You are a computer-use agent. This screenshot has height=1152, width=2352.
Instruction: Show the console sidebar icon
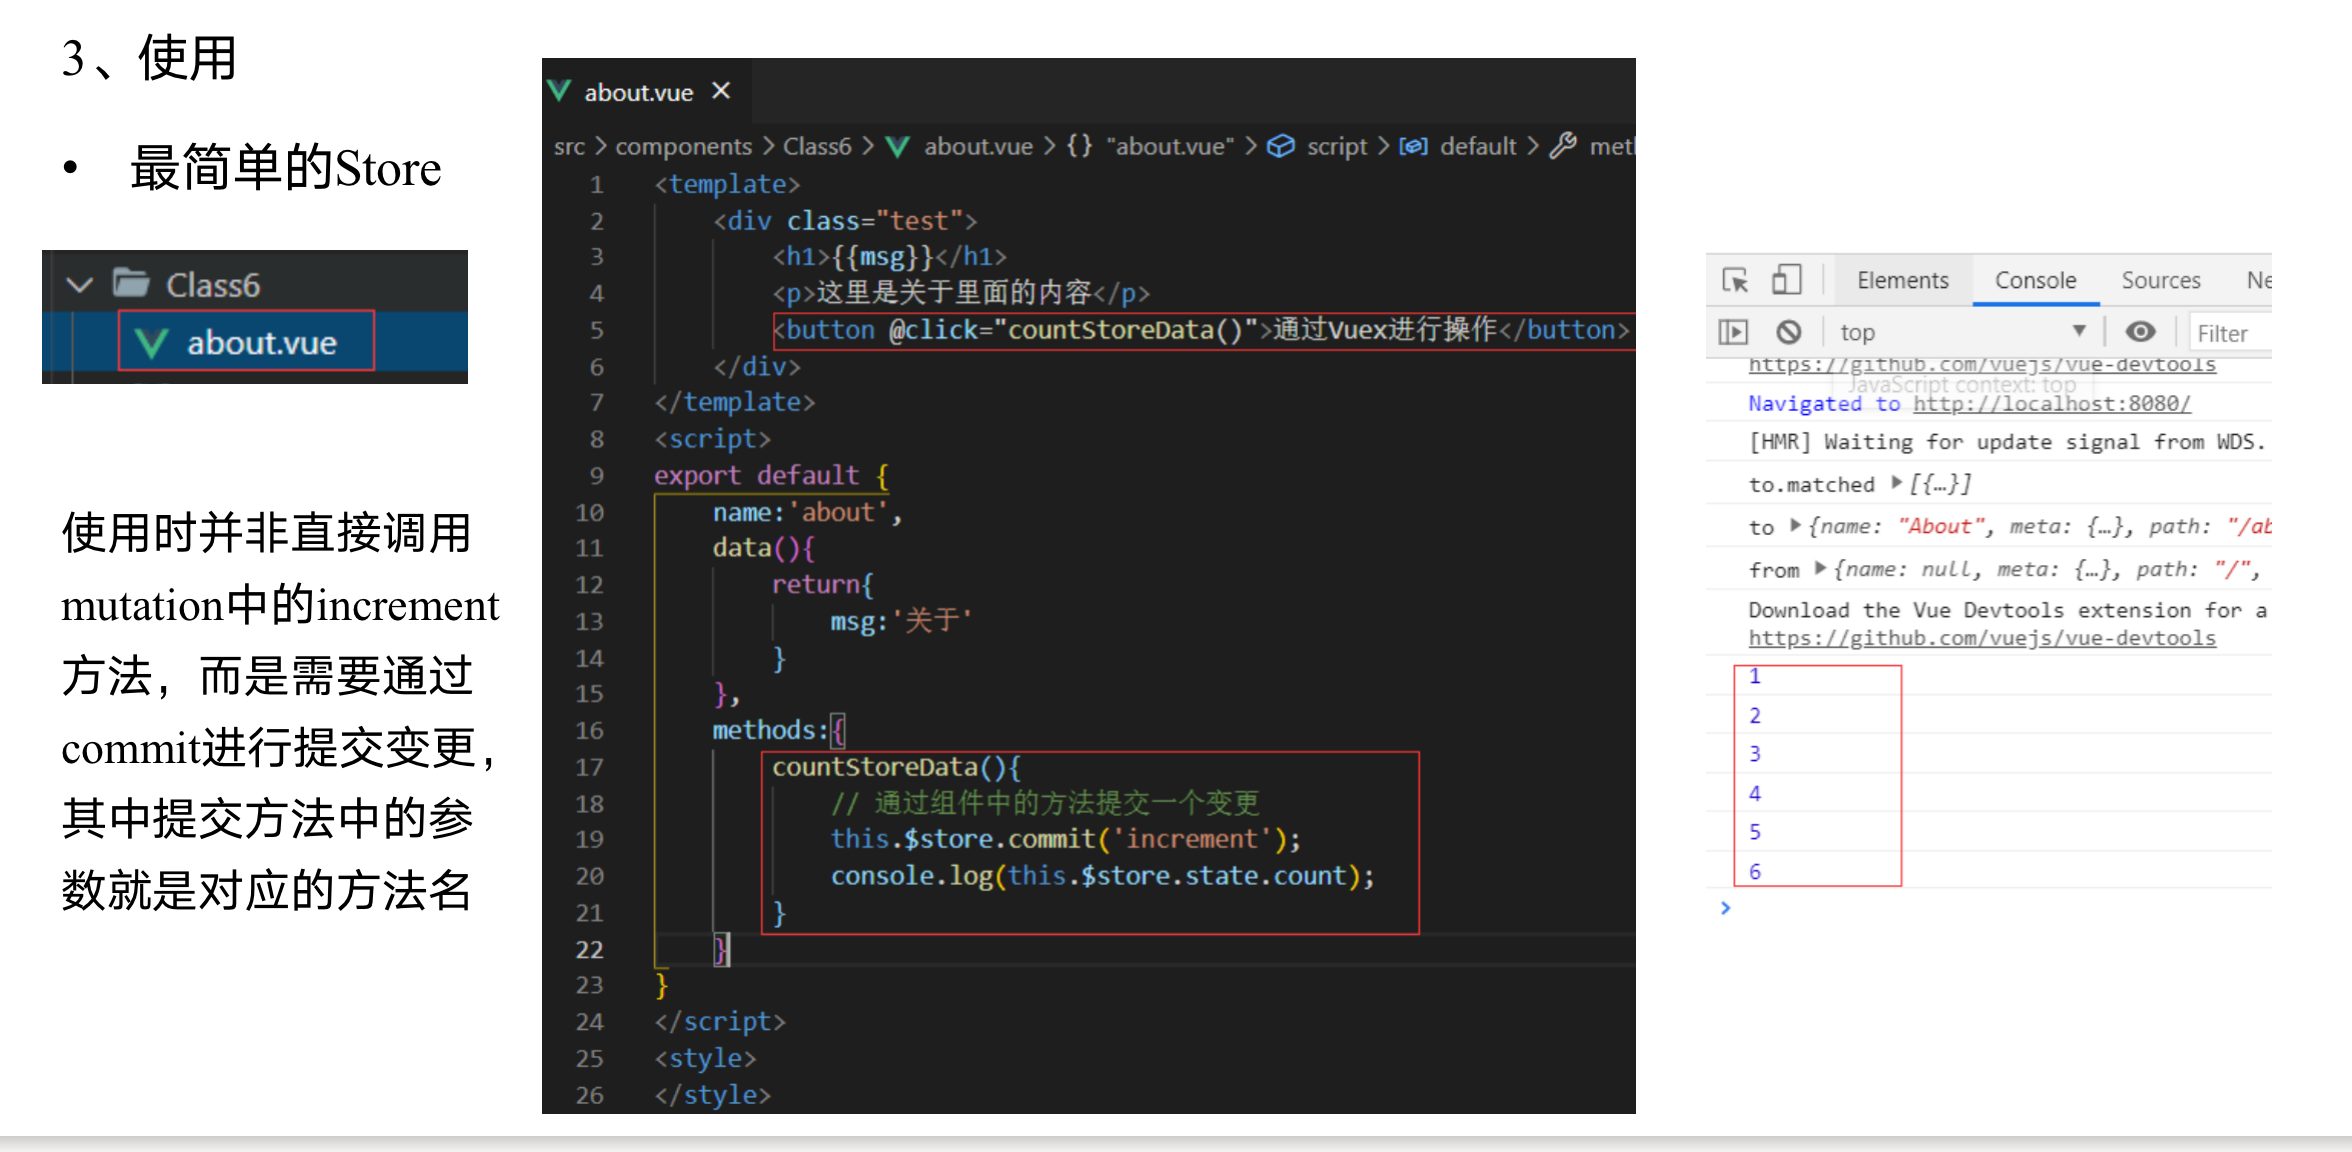click(x=1732, y=331)
